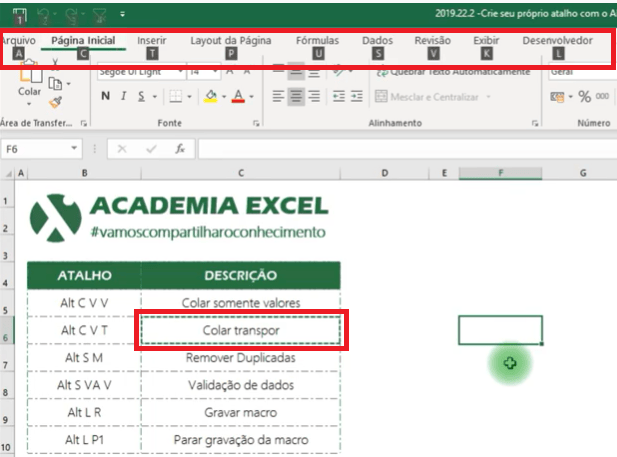This screenshot has width=617, height=457.
Task: Open the Exibir tab
Action: click(x=486, y=41)
